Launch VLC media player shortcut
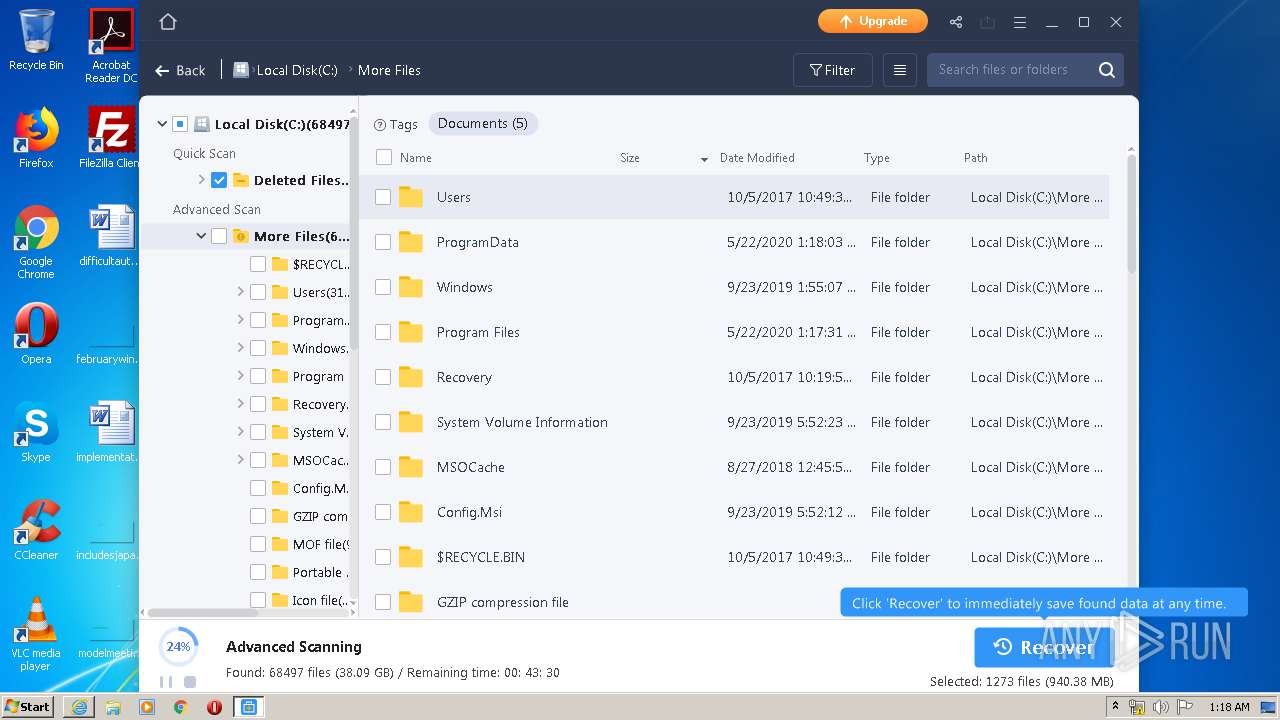This screenshot has height=720, width=1280. tap(36, 634)
